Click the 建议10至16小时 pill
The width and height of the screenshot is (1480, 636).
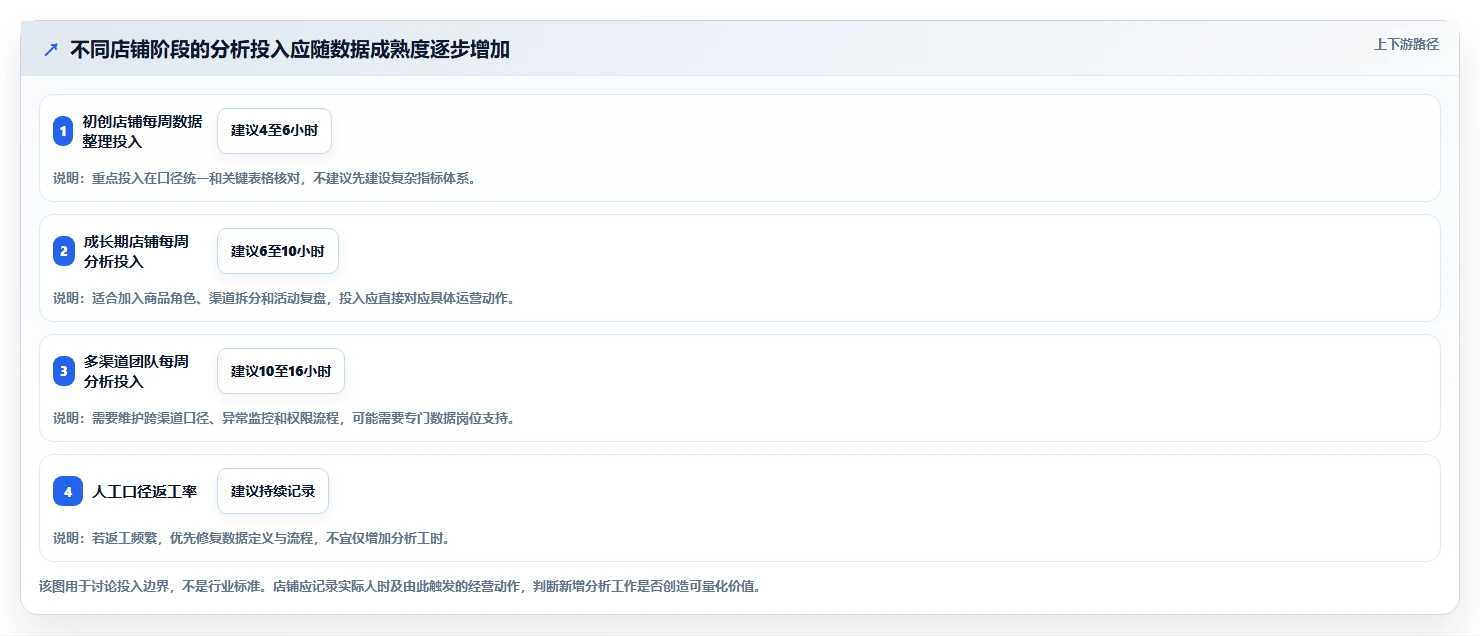point(281,371)
